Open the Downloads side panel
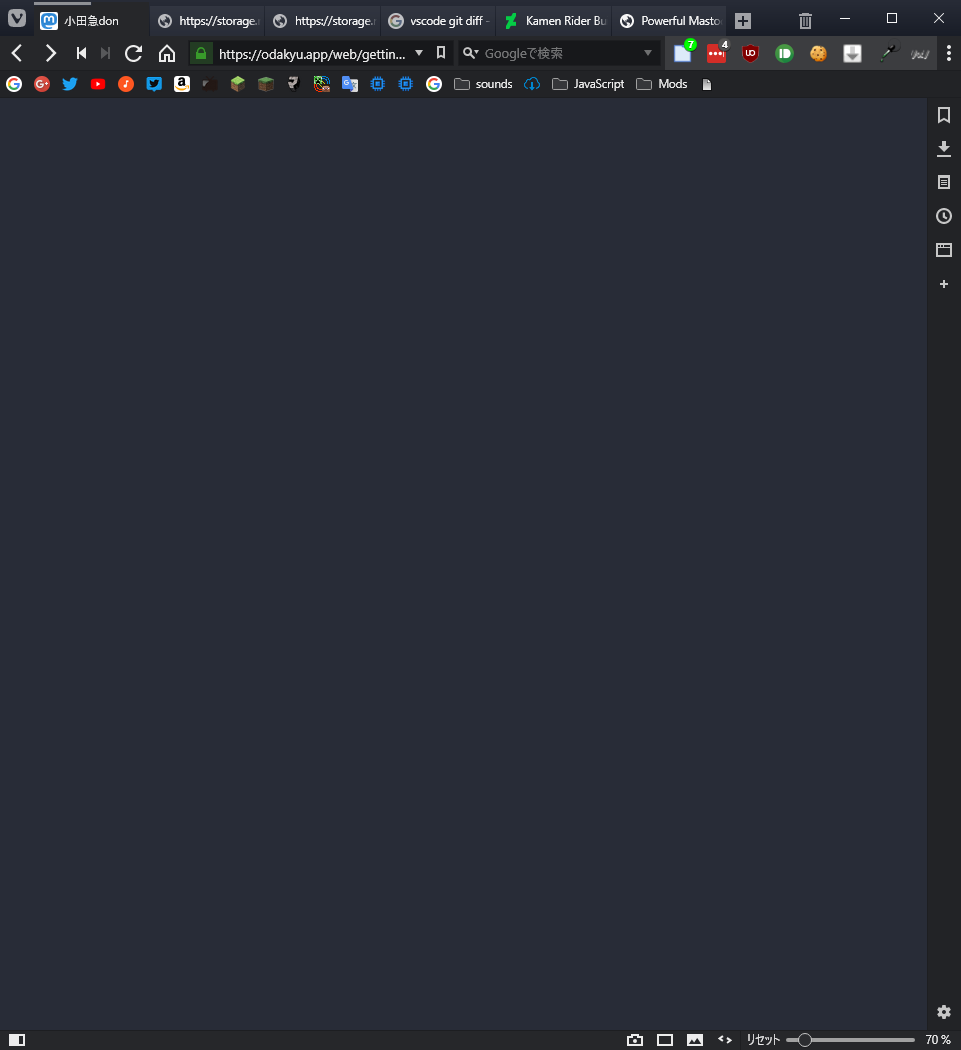The image size is (961, 1050). click(943, 149)
